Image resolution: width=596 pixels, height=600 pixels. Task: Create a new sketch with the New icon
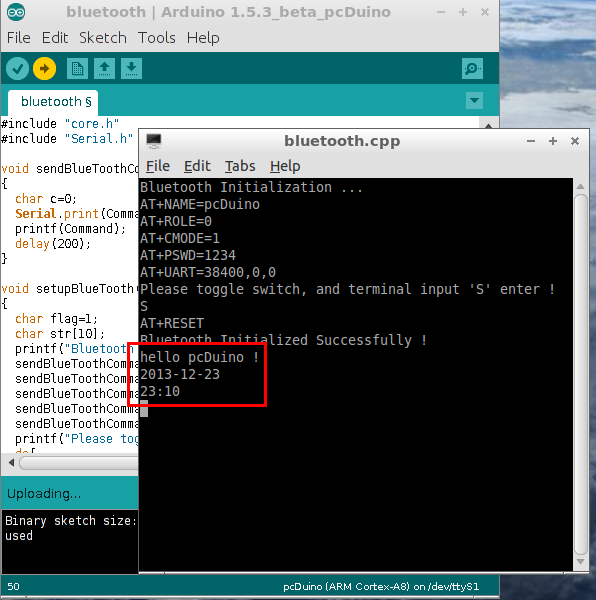tap(77, 69)
